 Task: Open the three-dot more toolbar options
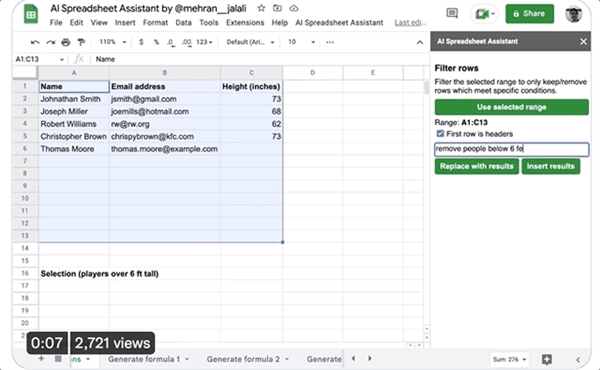coord(330,42)
